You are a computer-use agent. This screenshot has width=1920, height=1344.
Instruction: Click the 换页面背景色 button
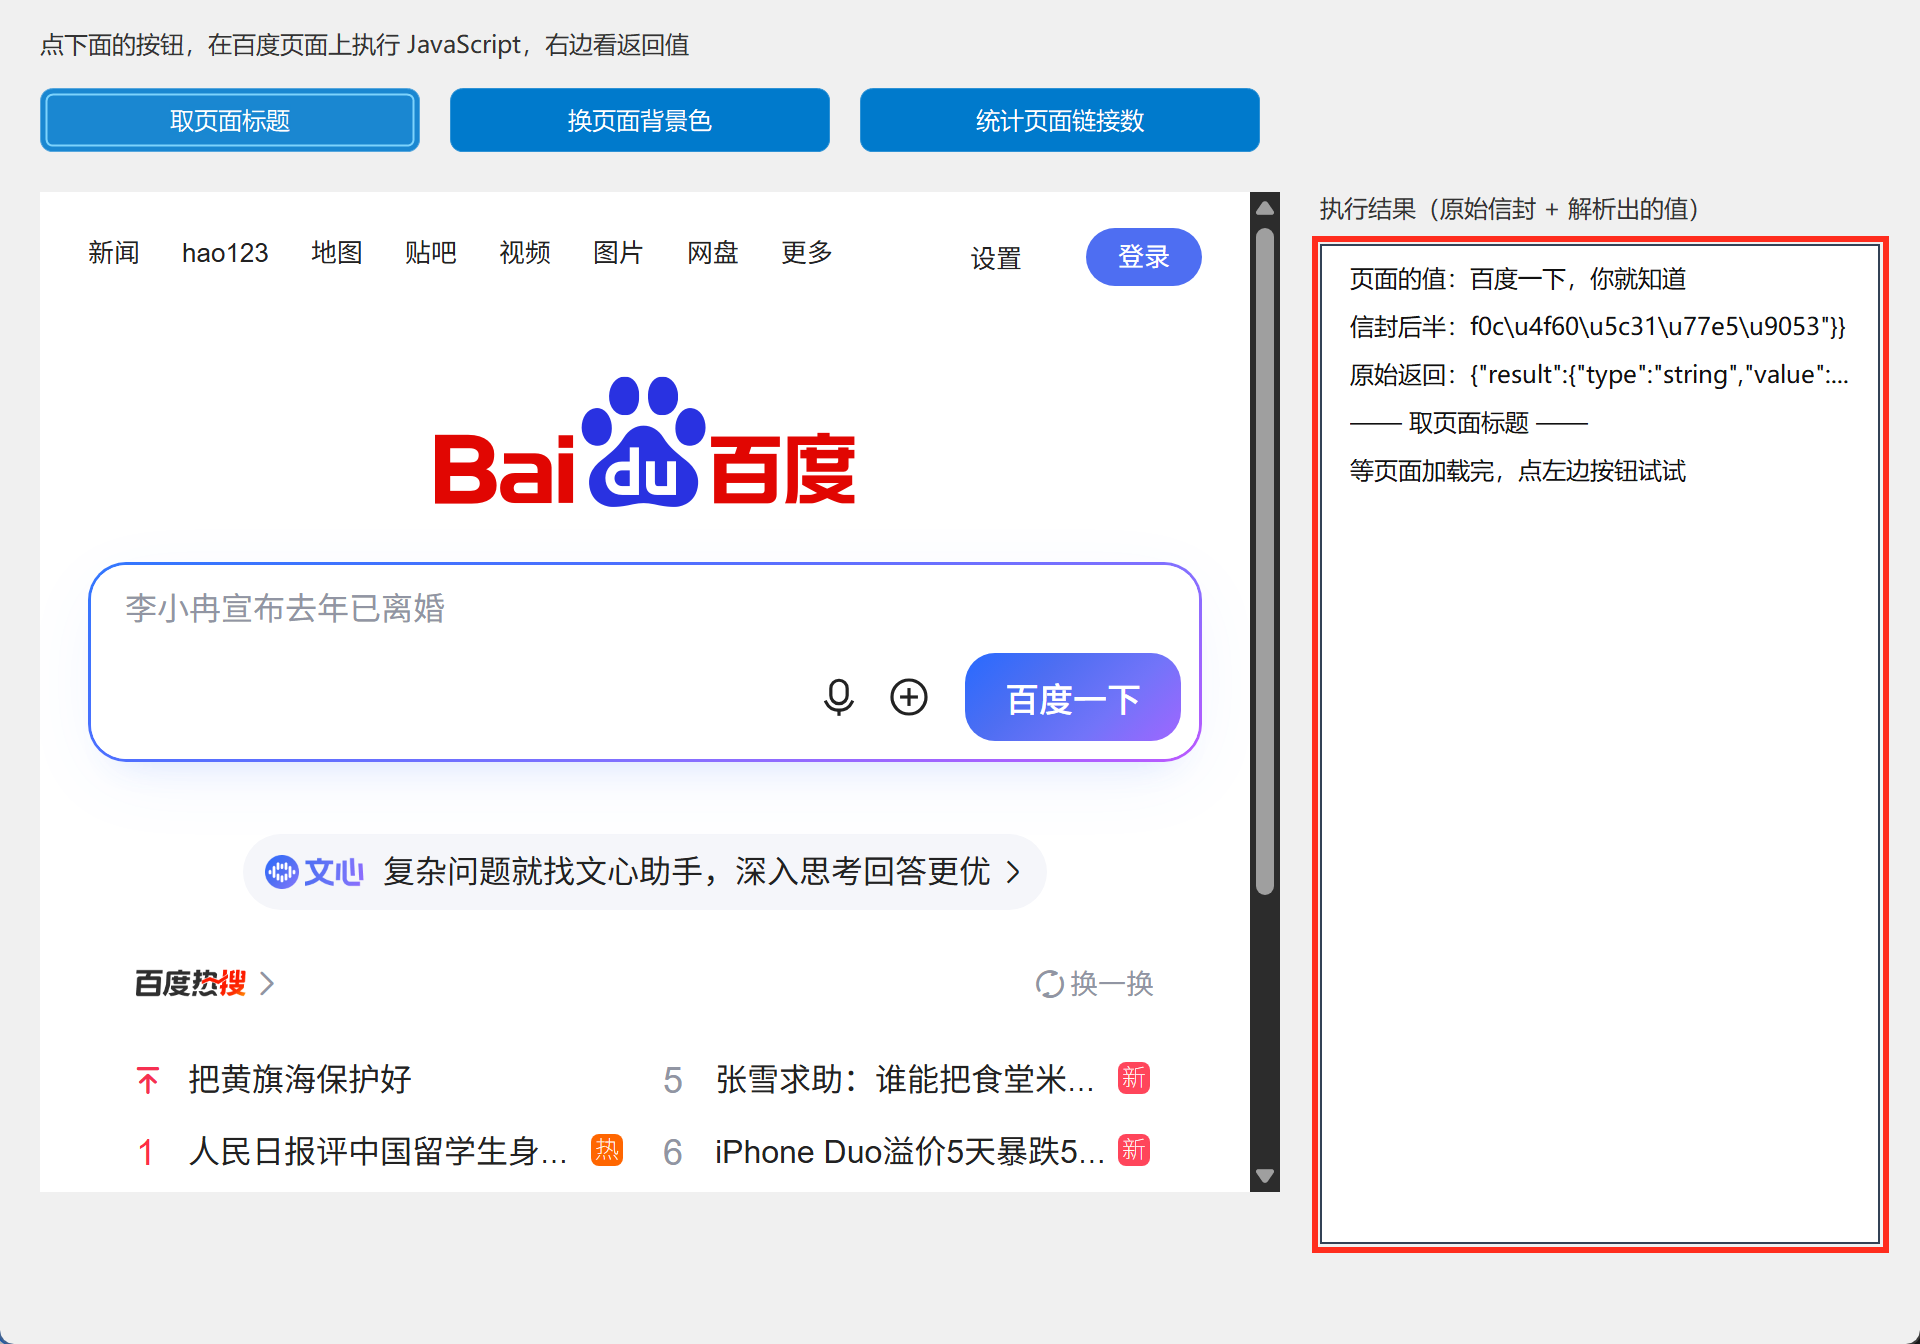coord(640,120)
